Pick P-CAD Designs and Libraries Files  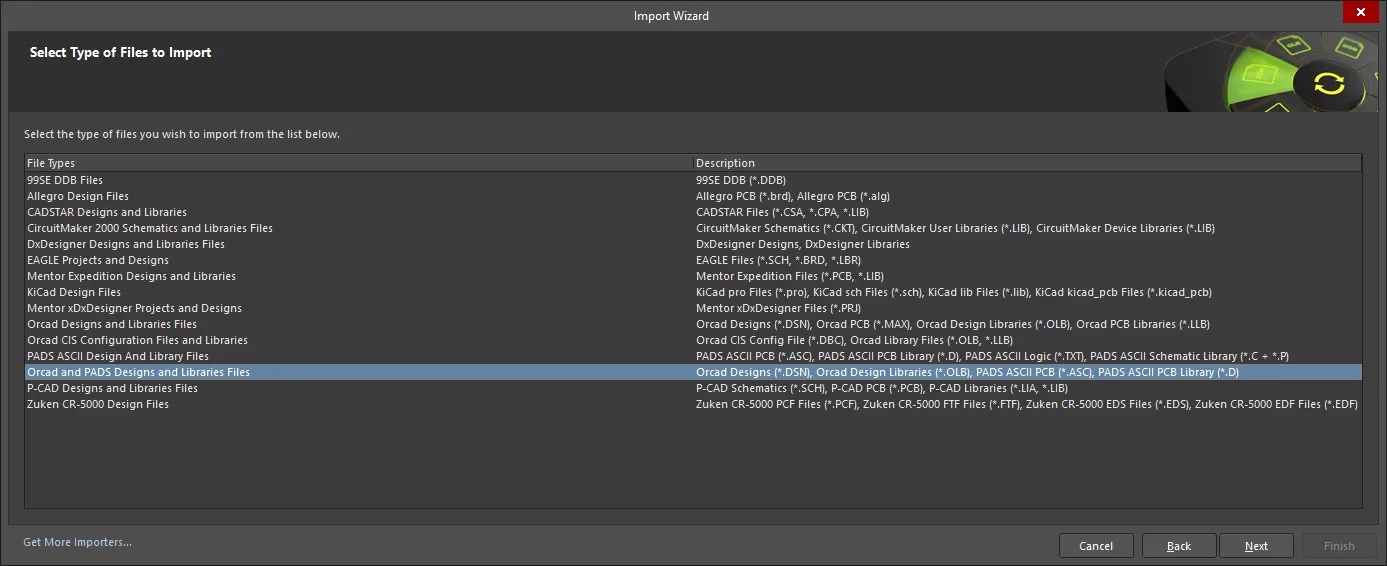[x=693, y=388]
